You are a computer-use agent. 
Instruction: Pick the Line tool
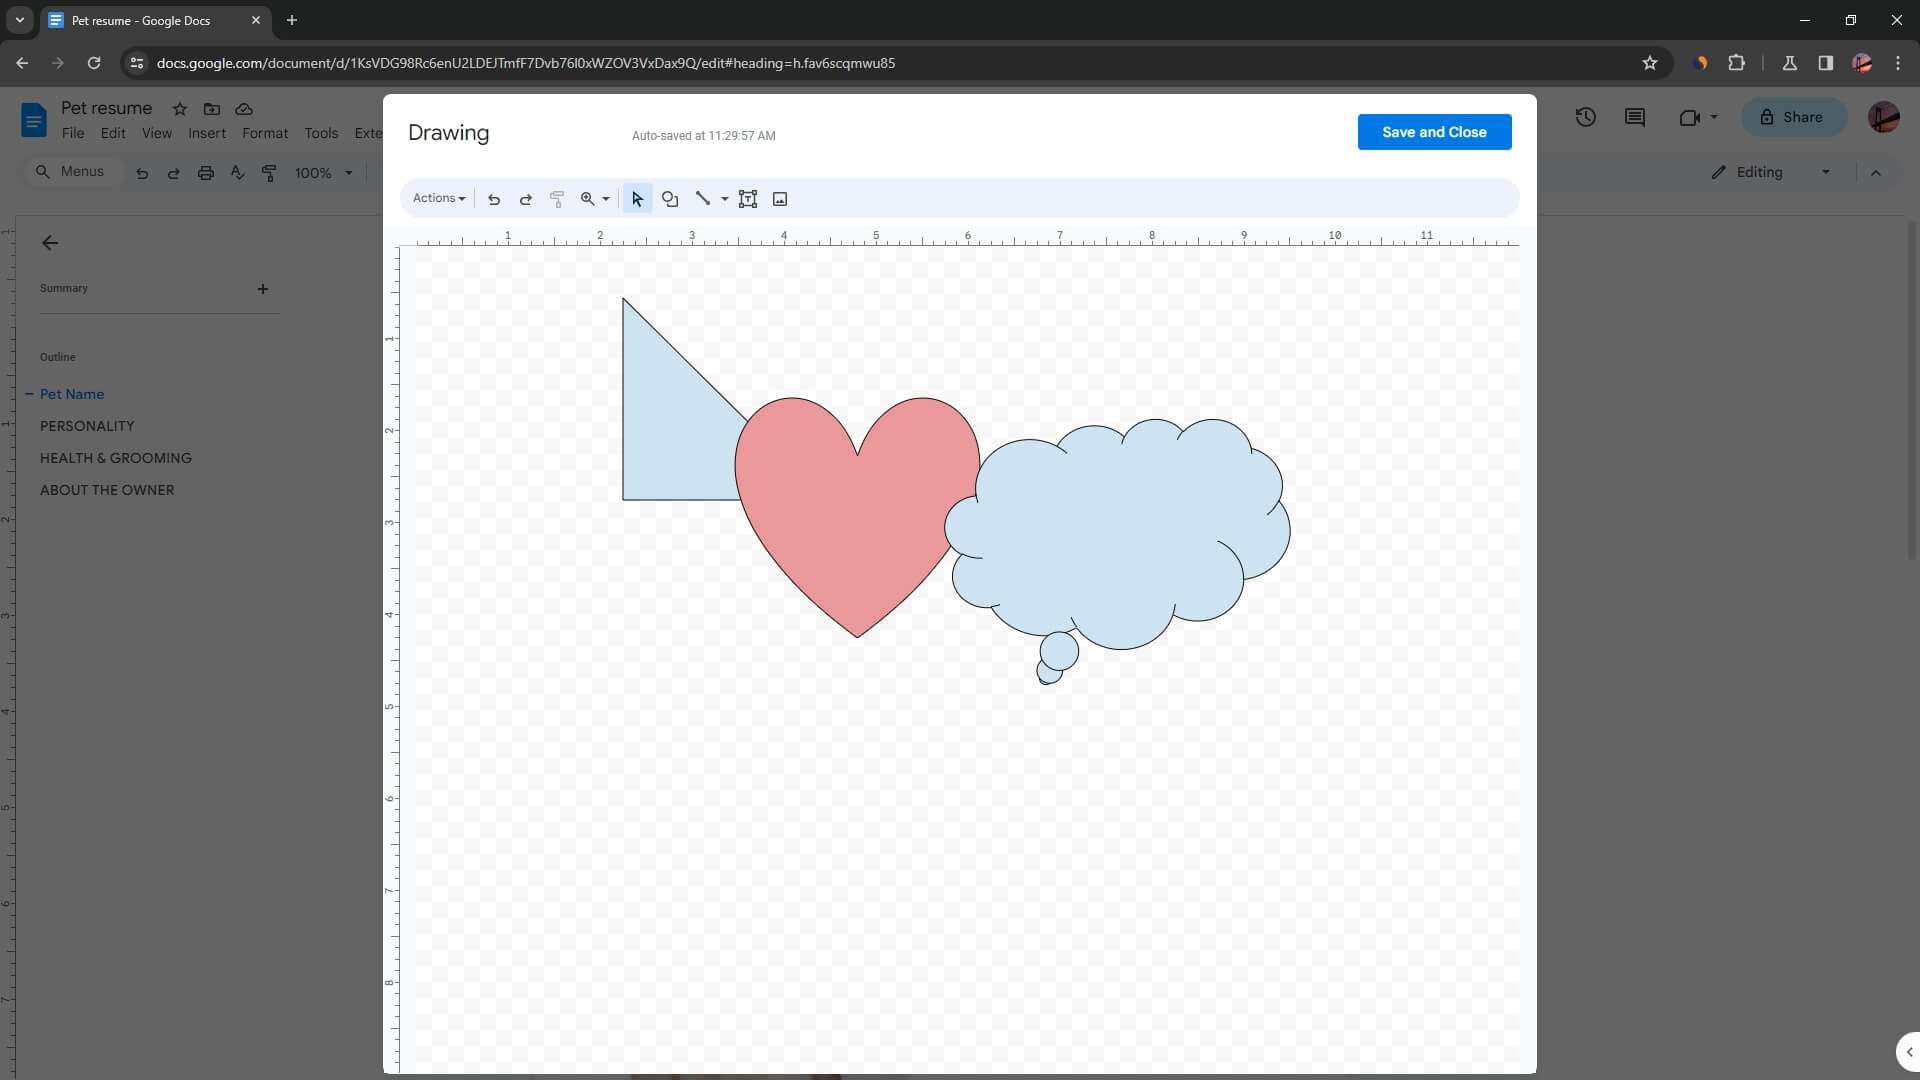point(702,199)
